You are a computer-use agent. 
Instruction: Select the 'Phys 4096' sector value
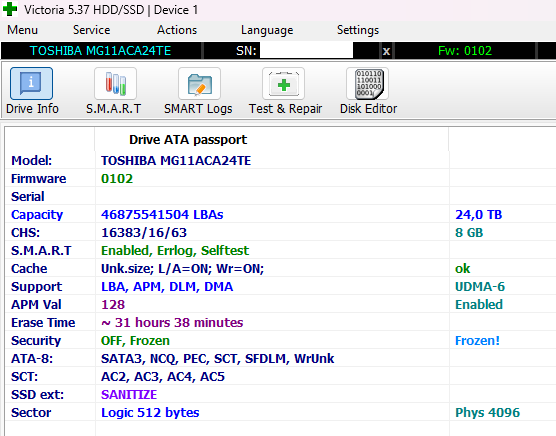[487, 413]
